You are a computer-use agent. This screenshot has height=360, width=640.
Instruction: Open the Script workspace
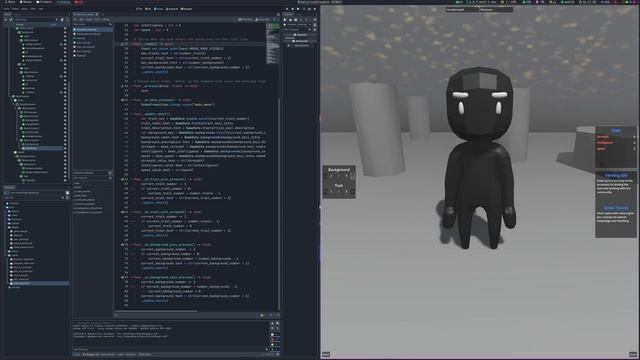pyautogui.click(x=158, y=9)
